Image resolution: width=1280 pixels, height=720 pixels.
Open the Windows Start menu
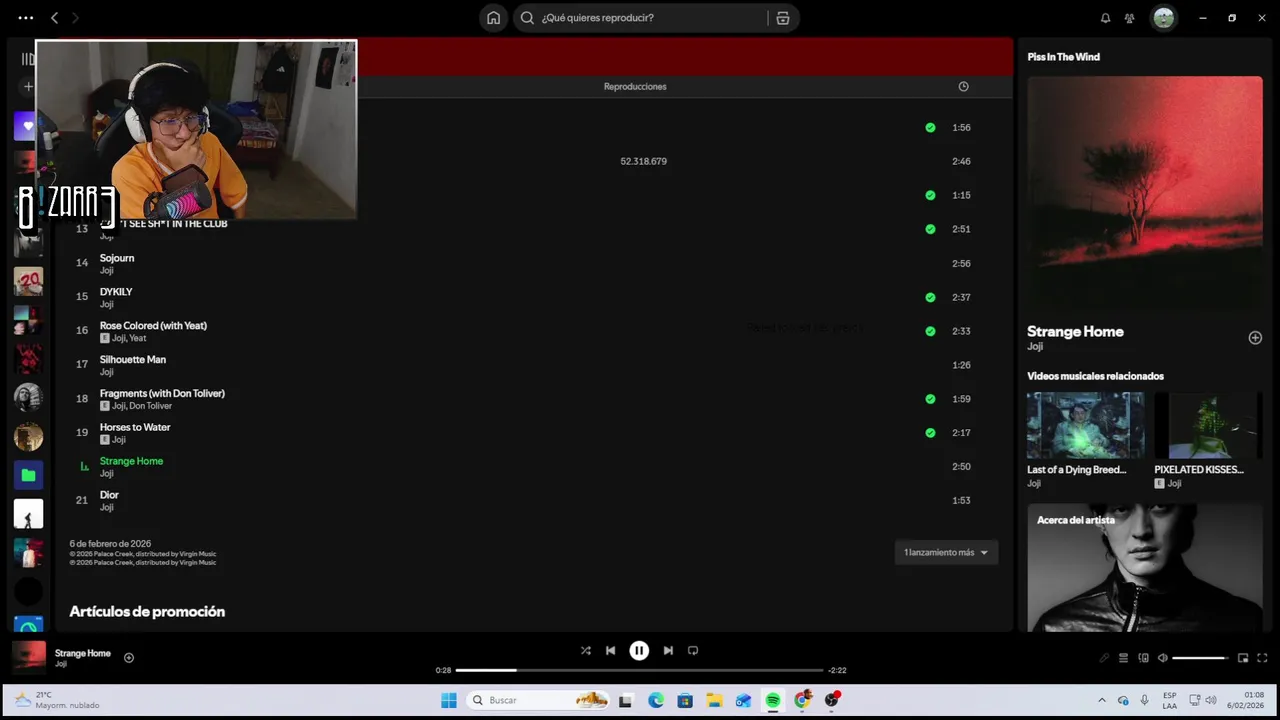[449, 700]
